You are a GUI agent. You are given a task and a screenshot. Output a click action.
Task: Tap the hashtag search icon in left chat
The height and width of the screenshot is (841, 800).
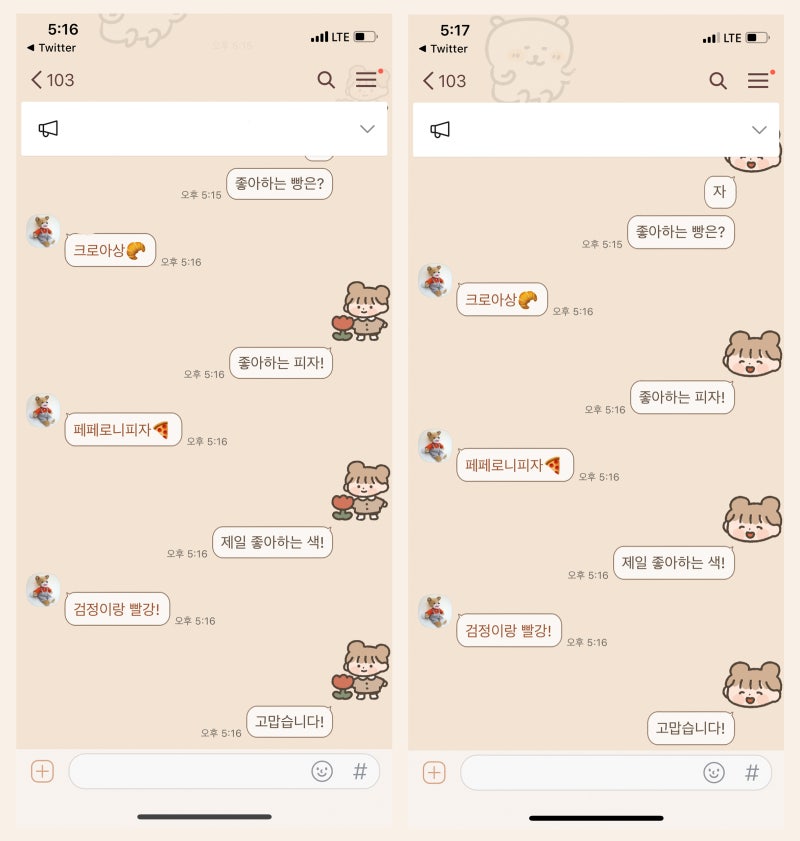pyautogui.click(x=360, y=771)
